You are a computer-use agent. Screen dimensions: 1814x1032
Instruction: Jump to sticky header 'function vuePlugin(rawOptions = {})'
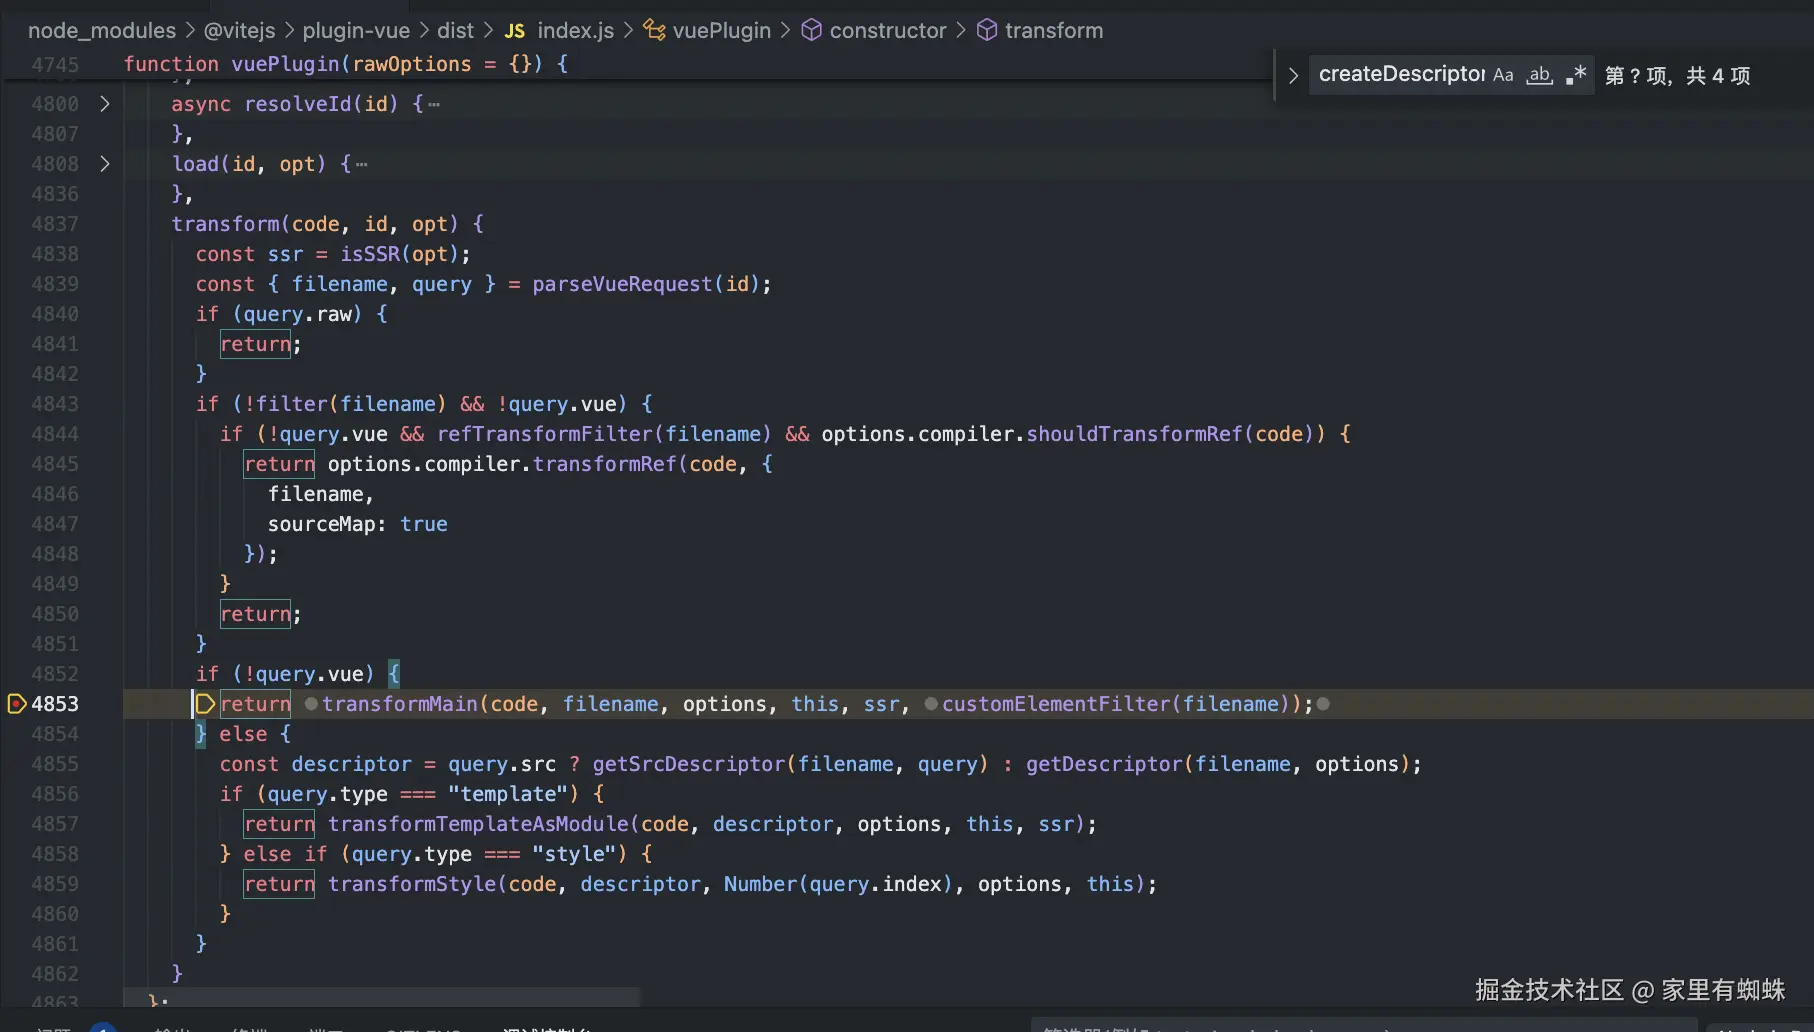[x=346, y=64]
